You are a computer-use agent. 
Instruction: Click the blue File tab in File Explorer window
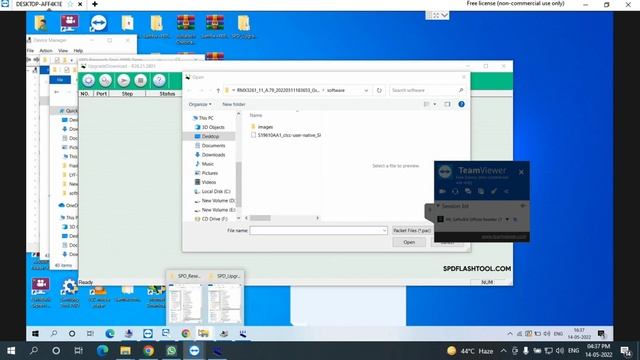(x=60, y=80)
